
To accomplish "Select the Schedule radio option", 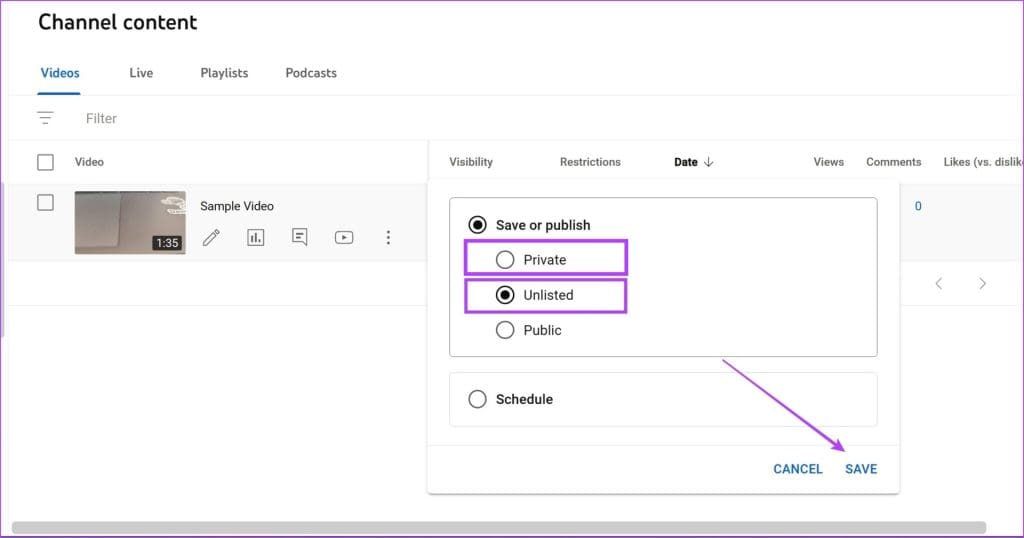I will tap(477, 399).
